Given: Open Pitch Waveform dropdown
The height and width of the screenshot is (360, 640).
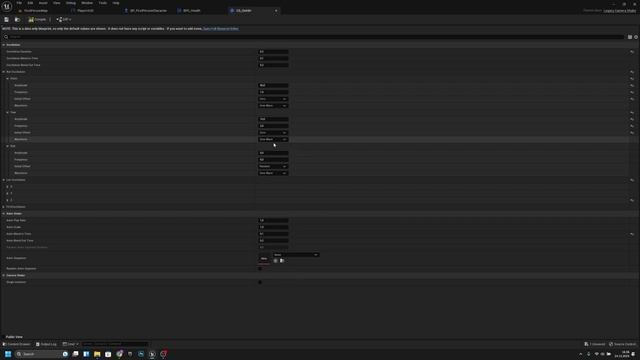Looking at the screenshot, I should pos(273,106).
